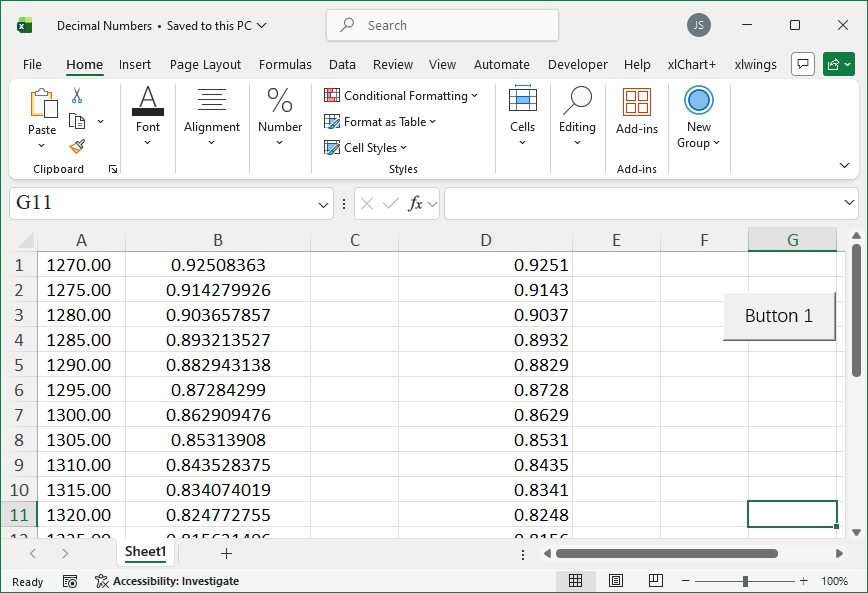Open the Formulas ribbon tab
The image size is (868, 593).
[x=285, y=64]
